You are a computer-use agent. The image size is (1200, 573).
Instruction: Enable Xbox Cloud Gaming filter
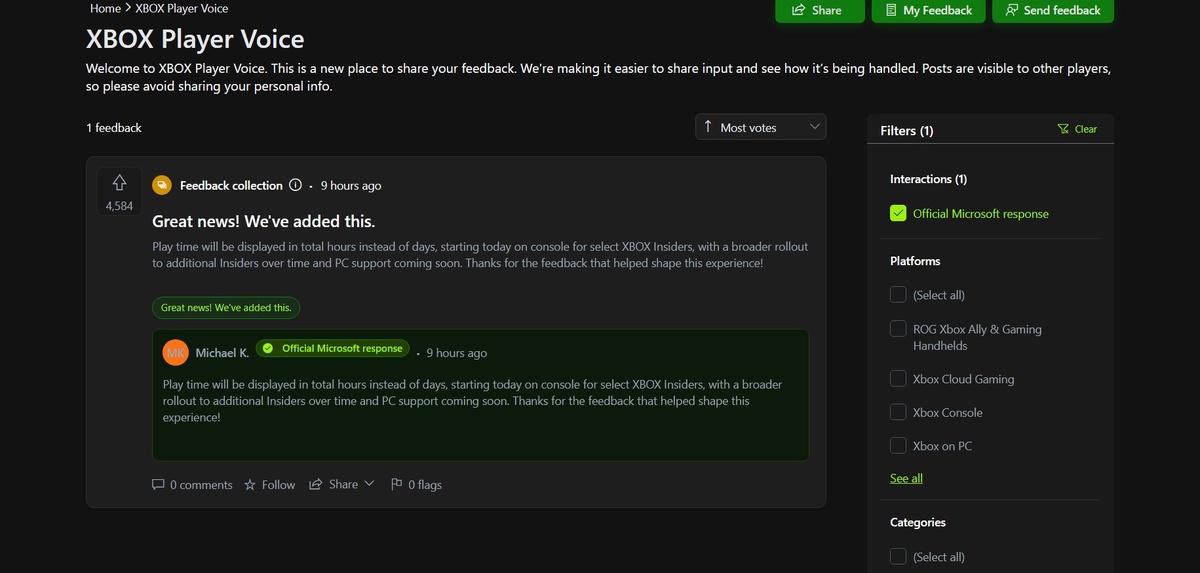(898, 379)
